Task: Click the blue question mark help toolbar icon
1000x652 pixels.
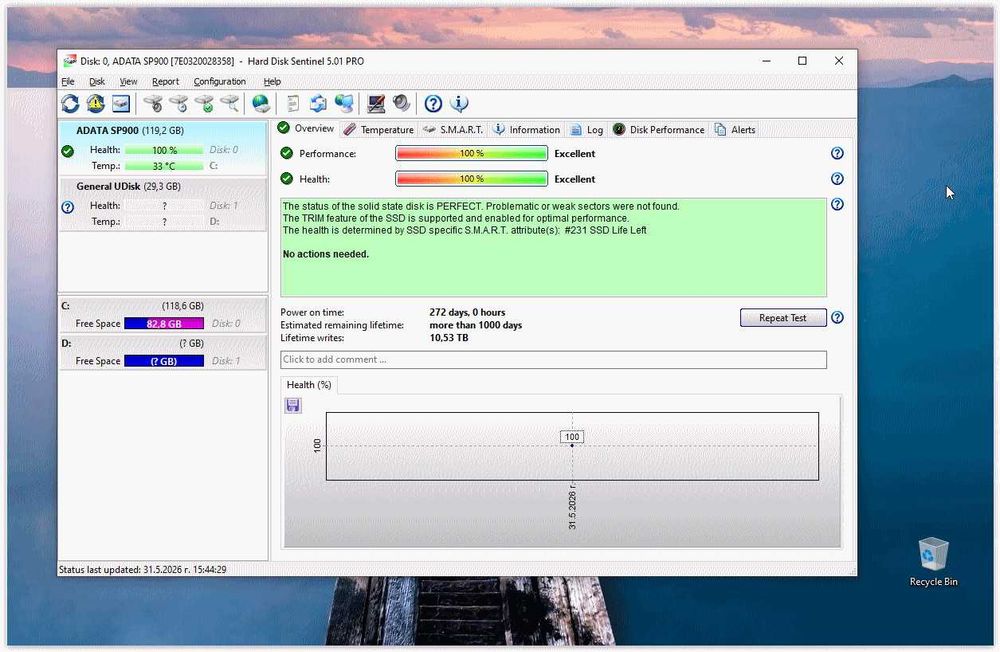Action: tap(433, 103)
